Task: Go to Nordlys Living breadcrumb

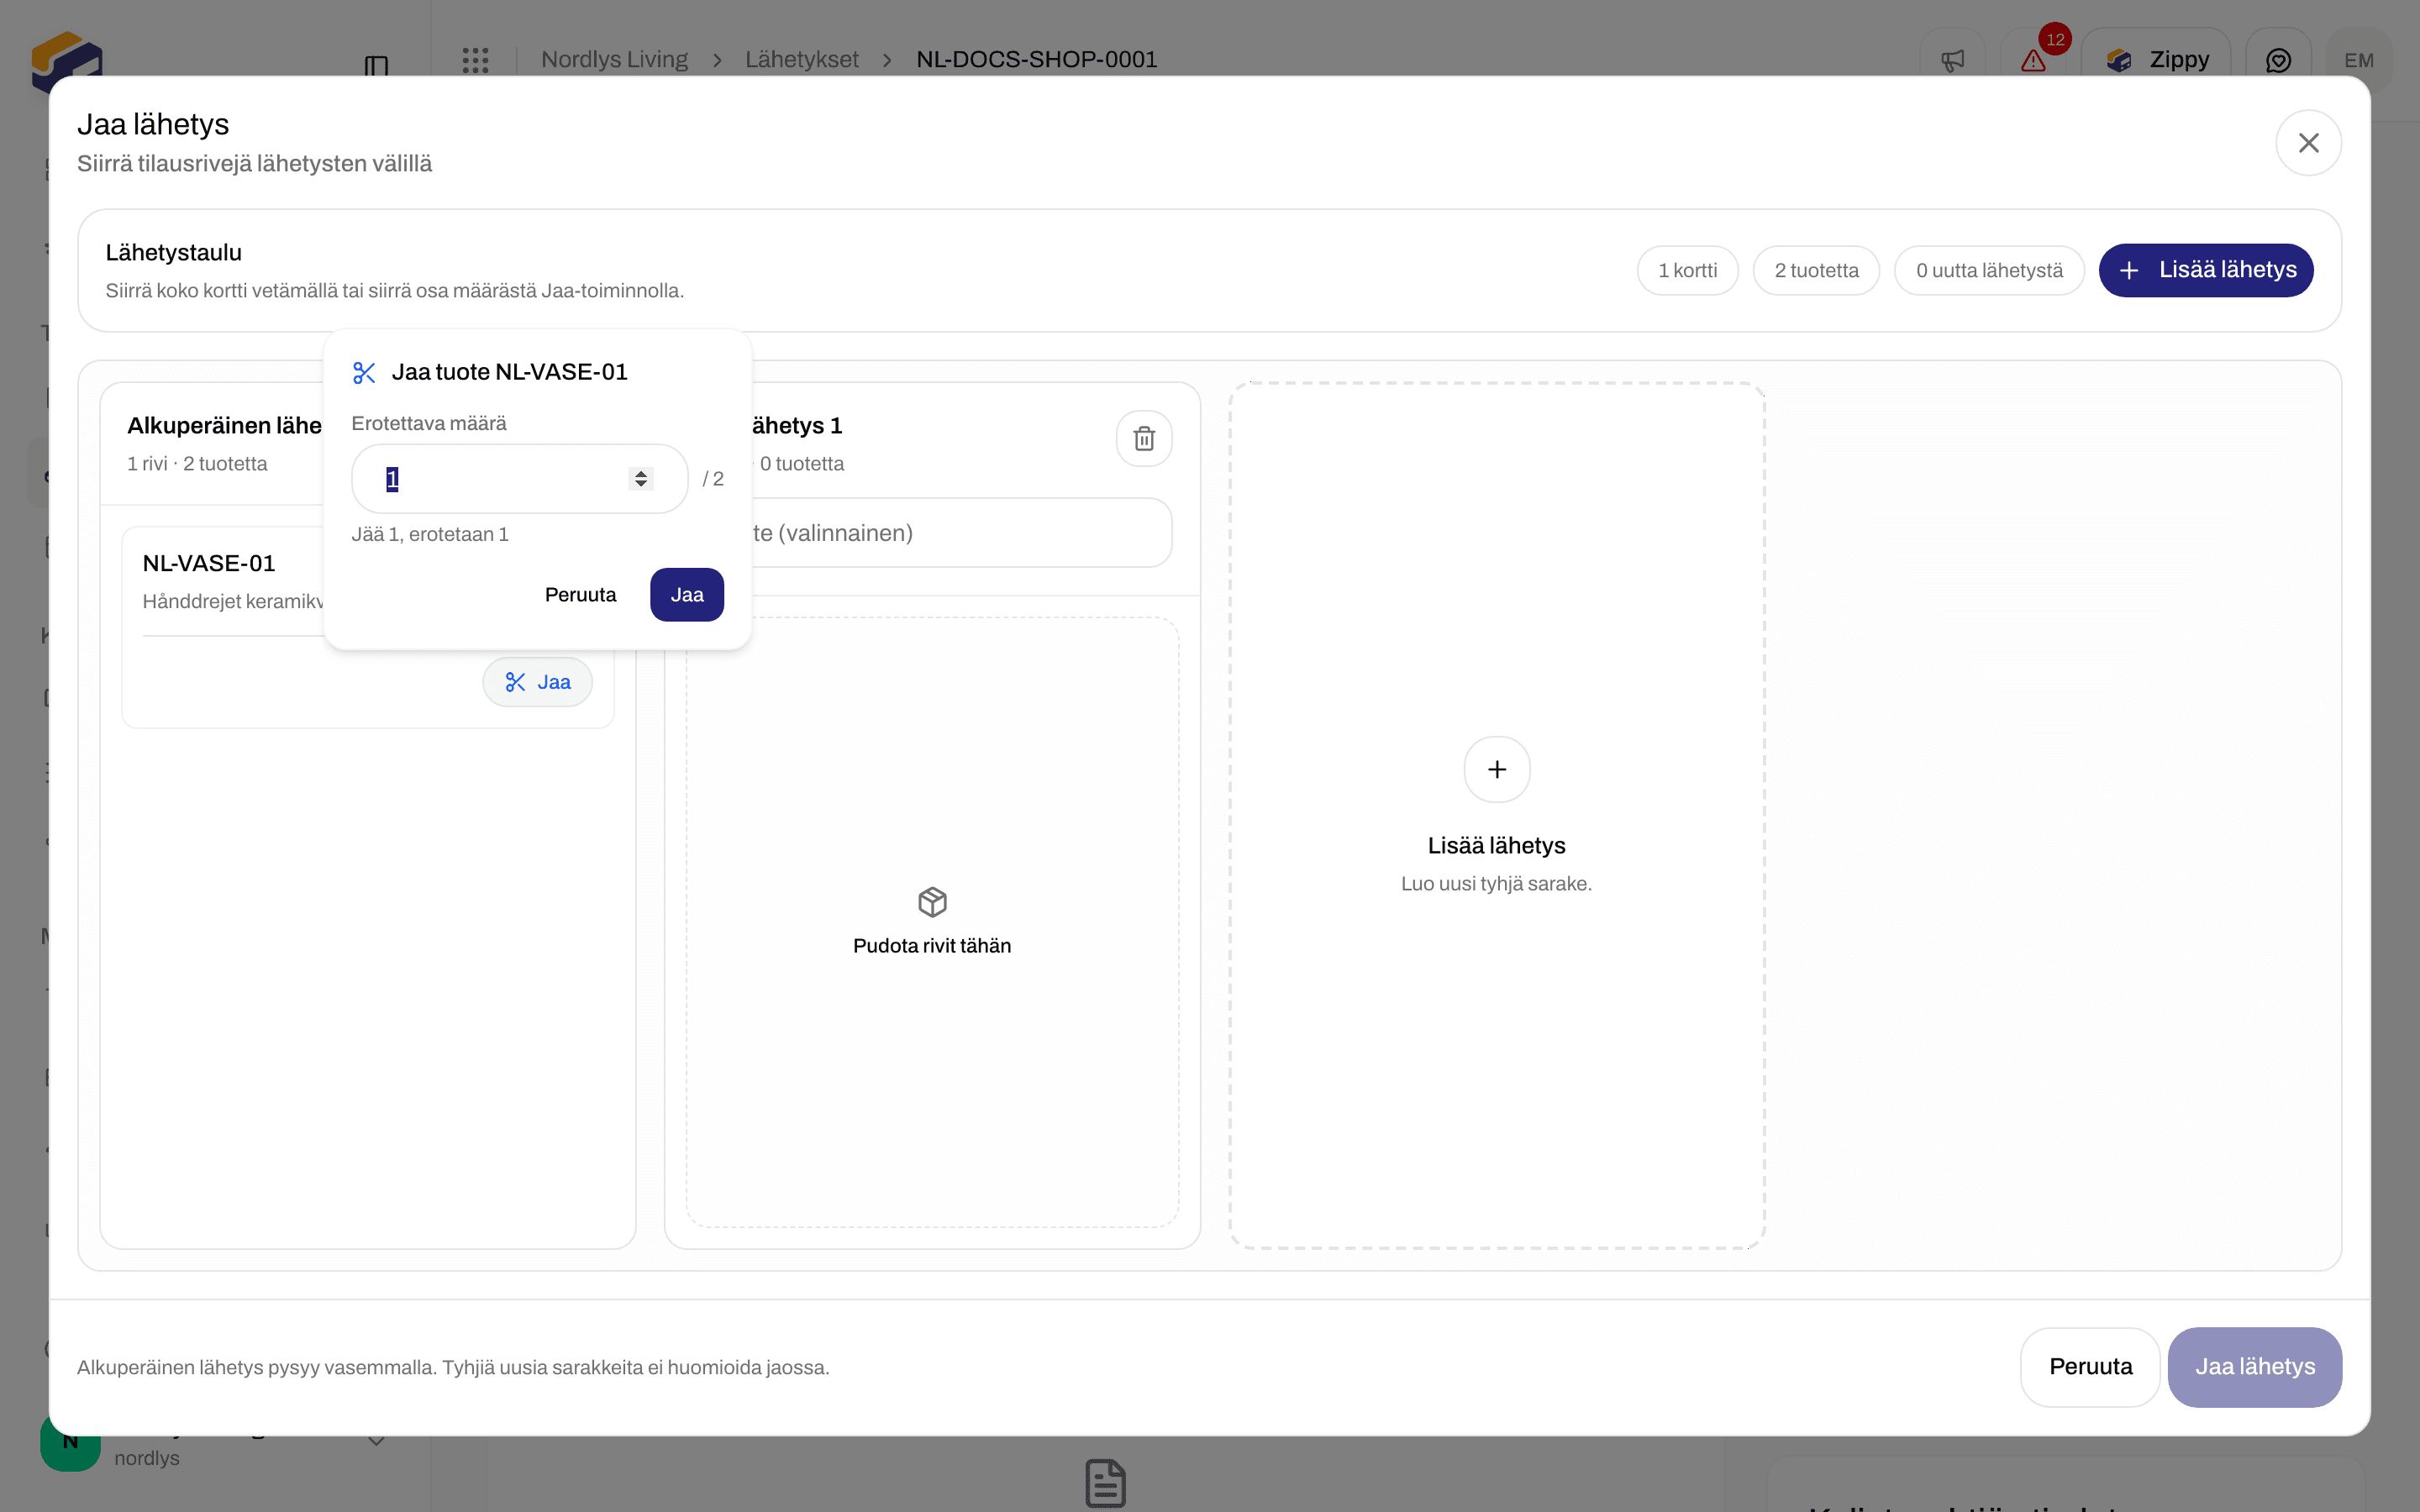Action: coord(614,59)
